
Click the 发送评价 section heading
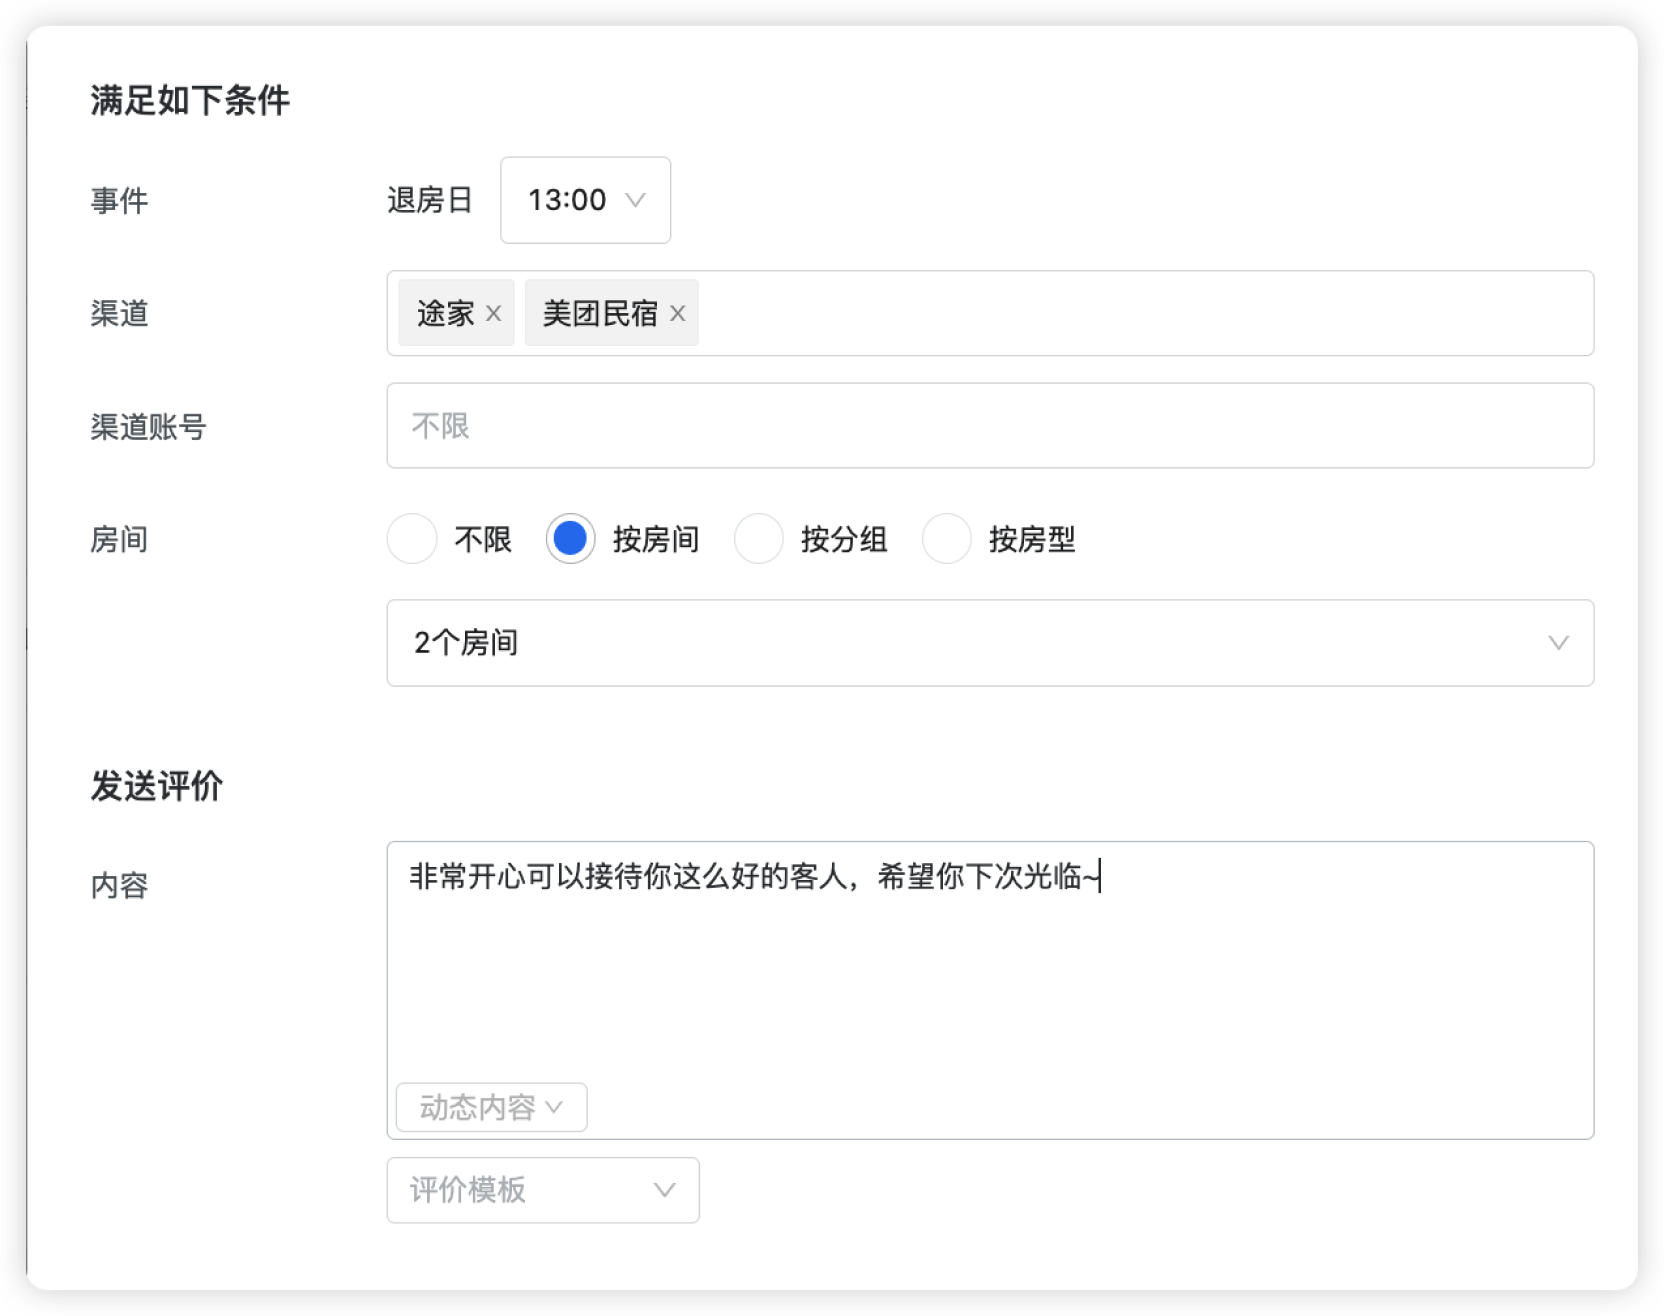[158, 784]
